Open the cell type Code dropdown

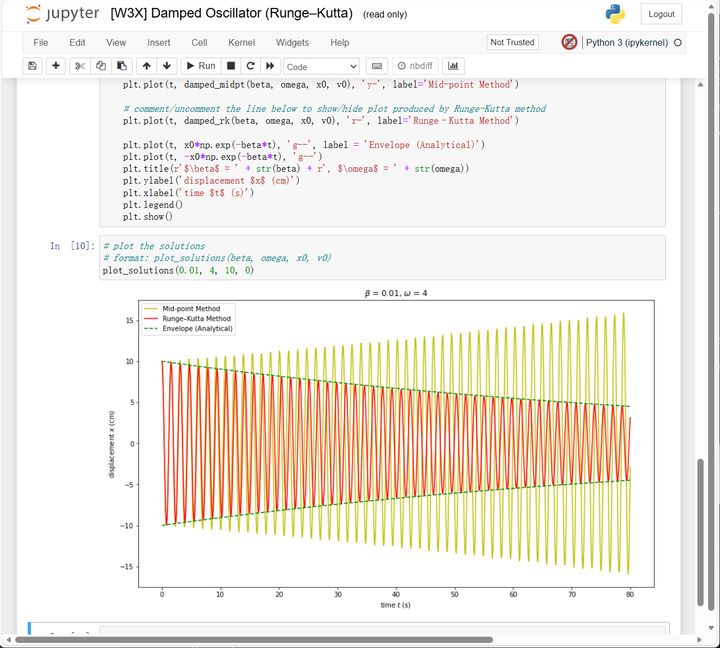tap(321, 66)
